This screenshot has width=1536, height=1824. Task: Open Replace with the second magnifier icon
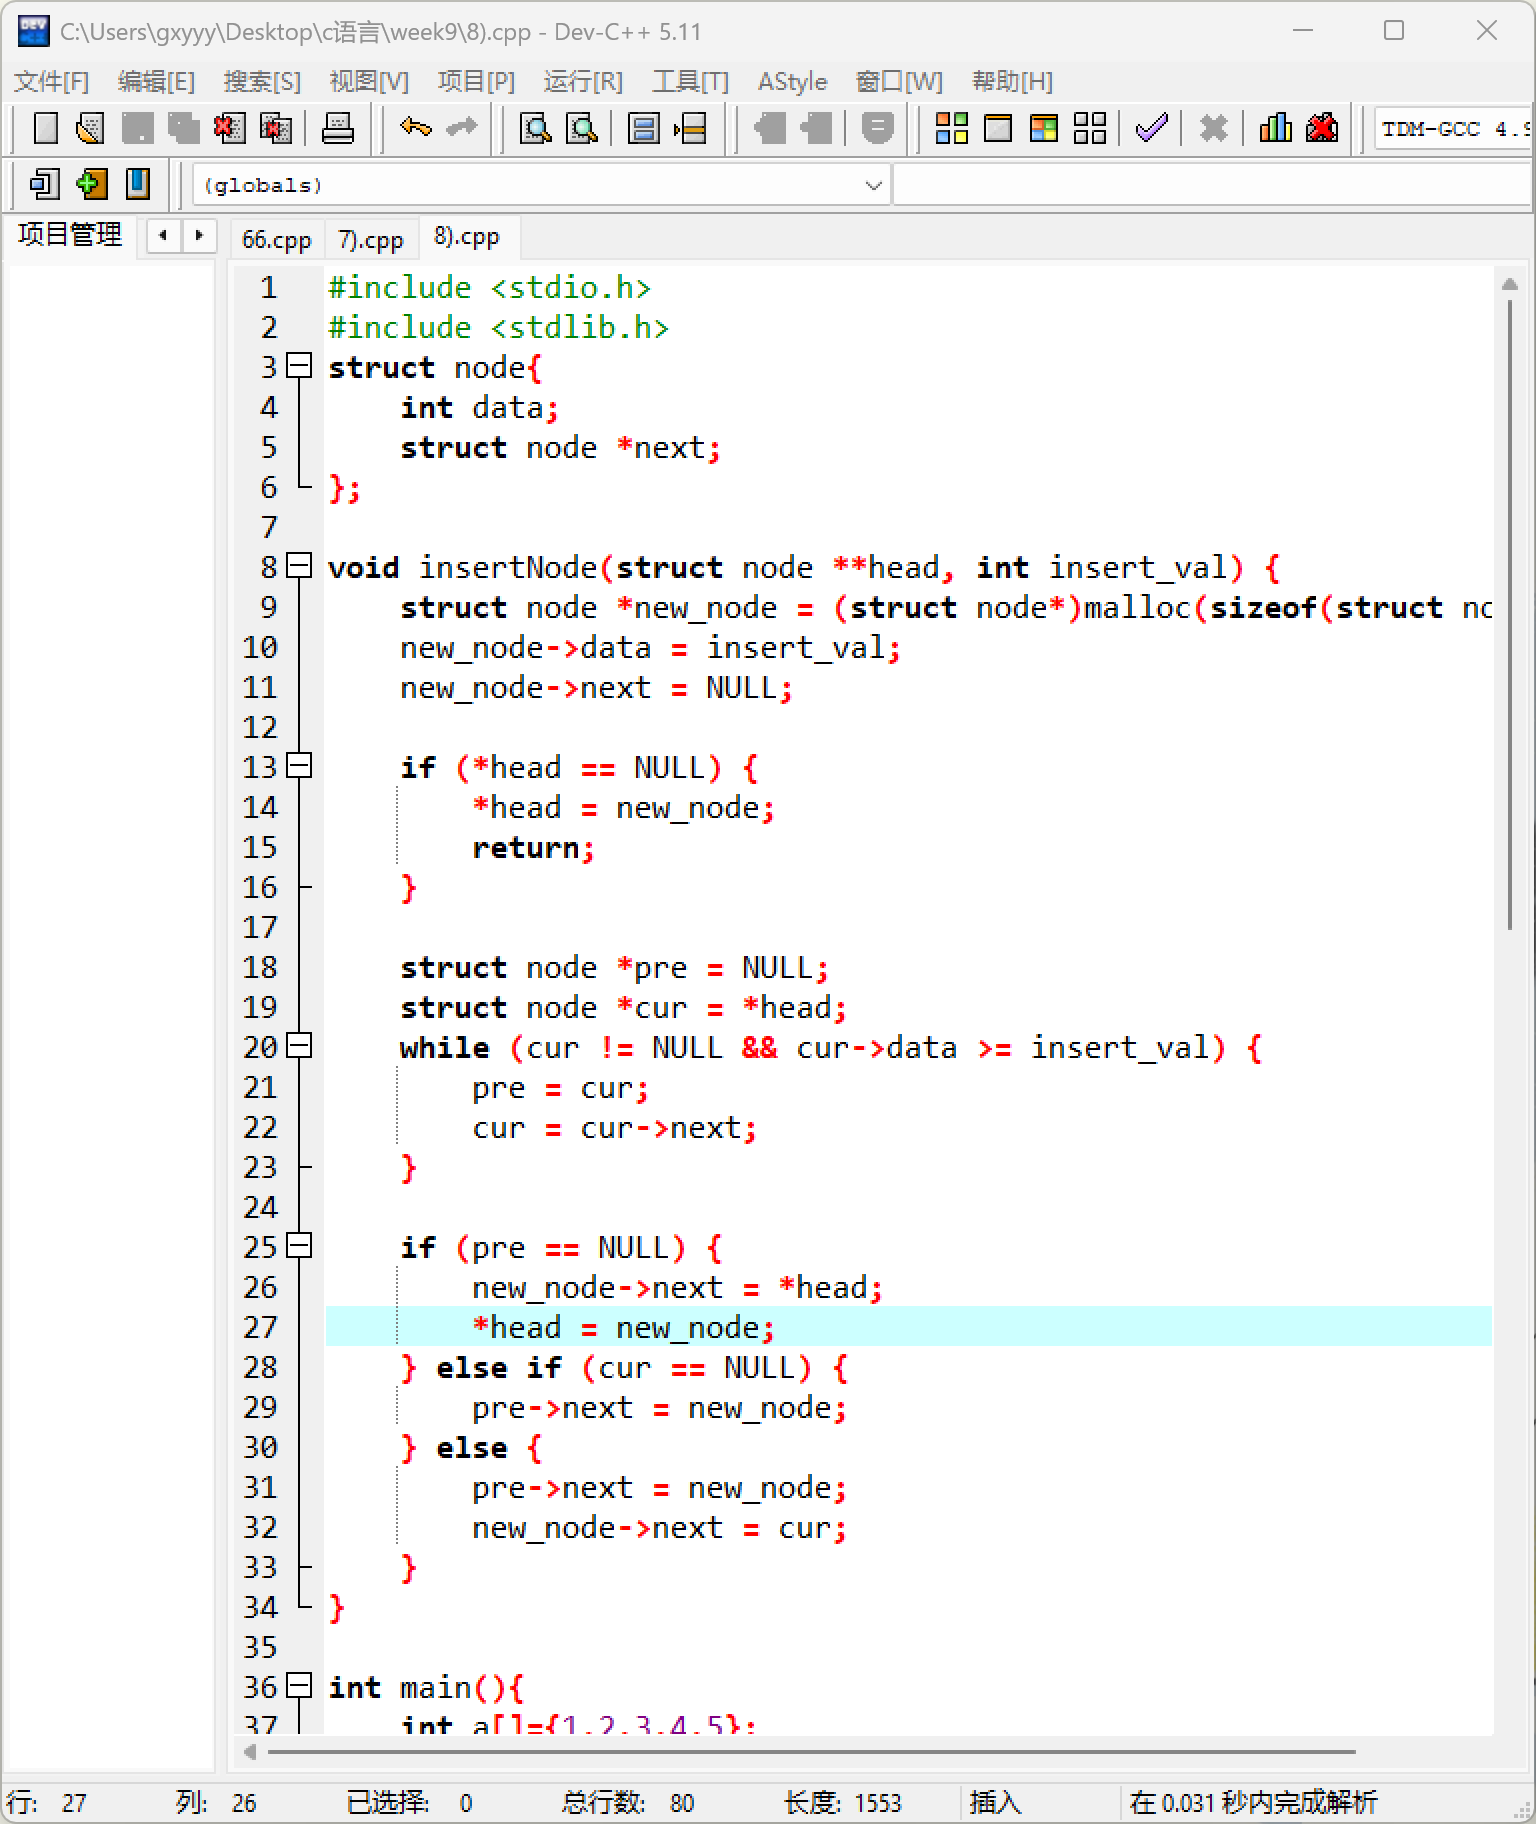click(582, 128)
